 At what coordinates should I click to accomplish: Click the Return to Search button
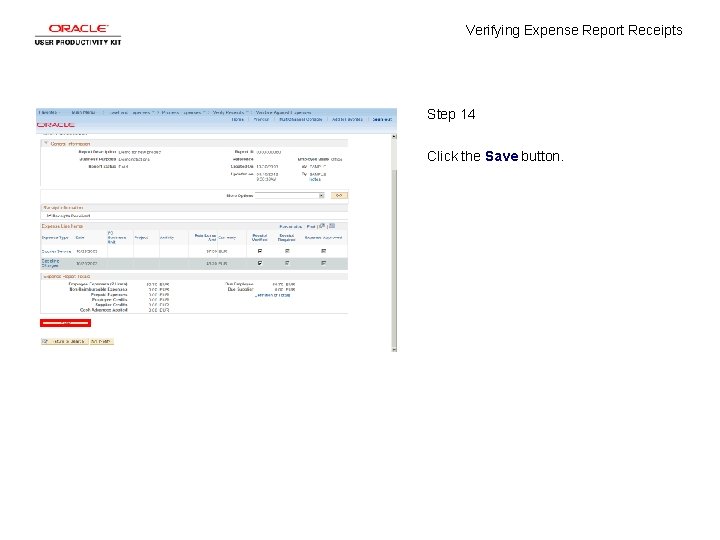[64, 342]
